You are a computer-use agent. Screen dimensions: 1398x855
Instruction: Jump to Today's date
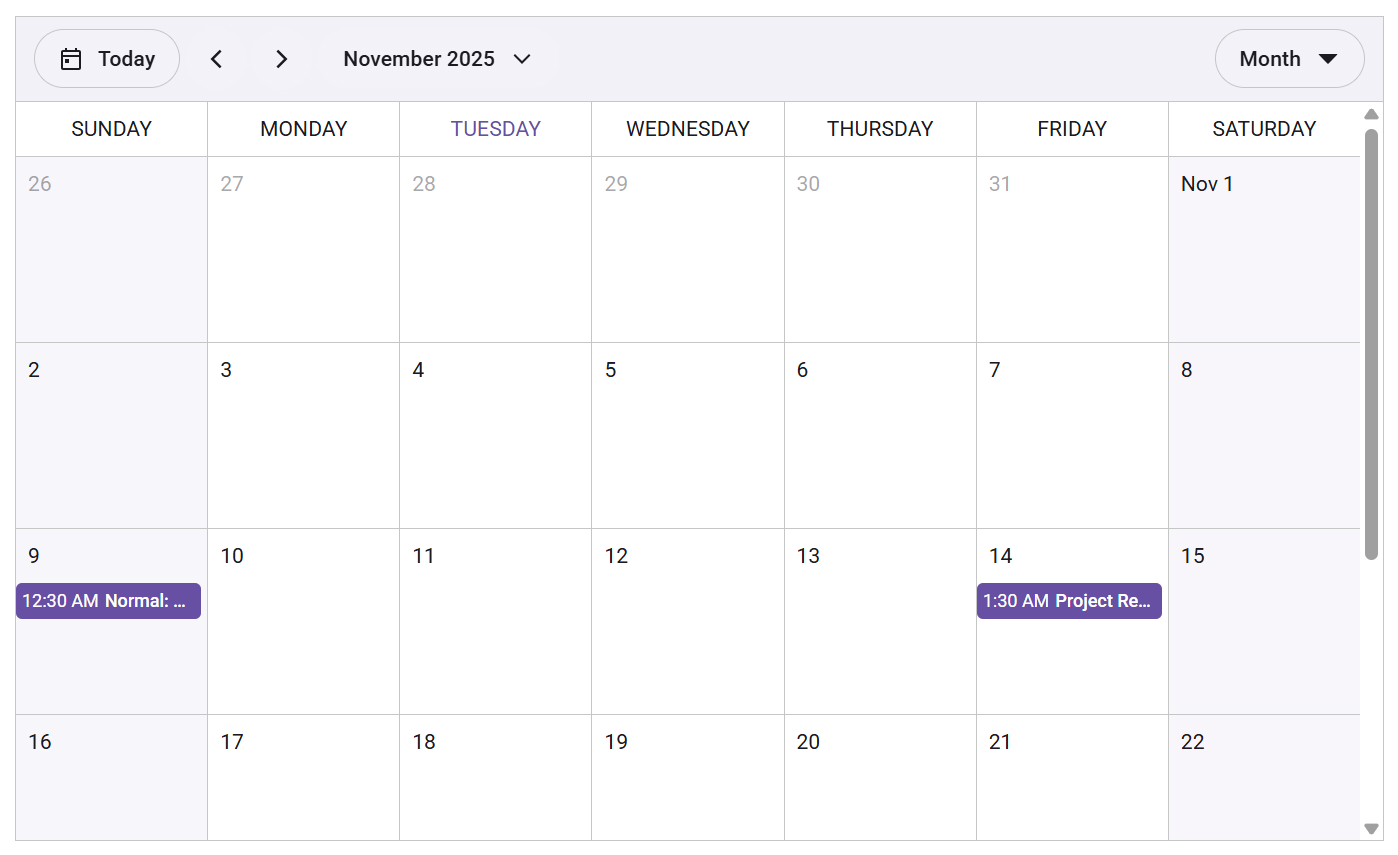[x=107, y=59]
